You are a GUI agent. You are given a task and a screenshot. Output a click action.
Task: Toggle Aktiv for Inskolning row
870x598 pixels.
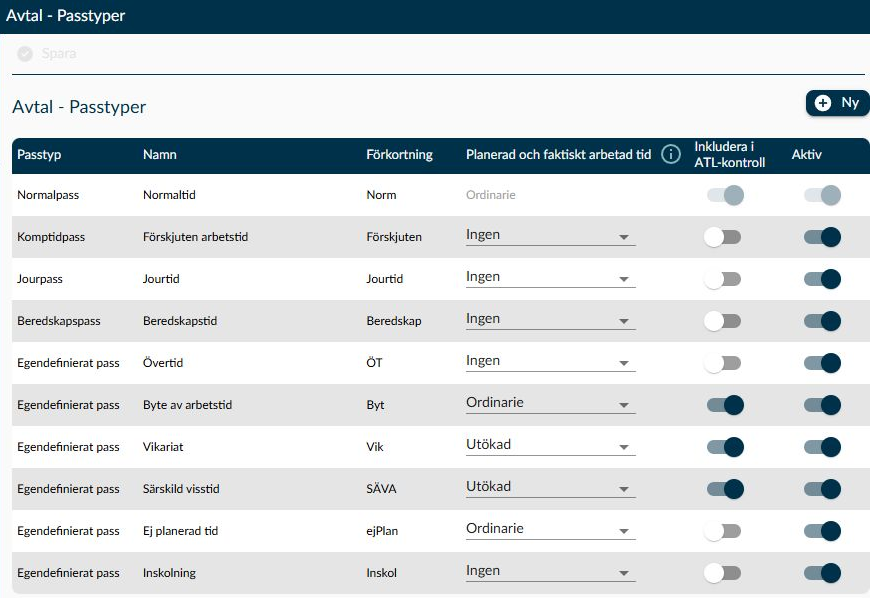pyautogui.click(x=822, y=573)
